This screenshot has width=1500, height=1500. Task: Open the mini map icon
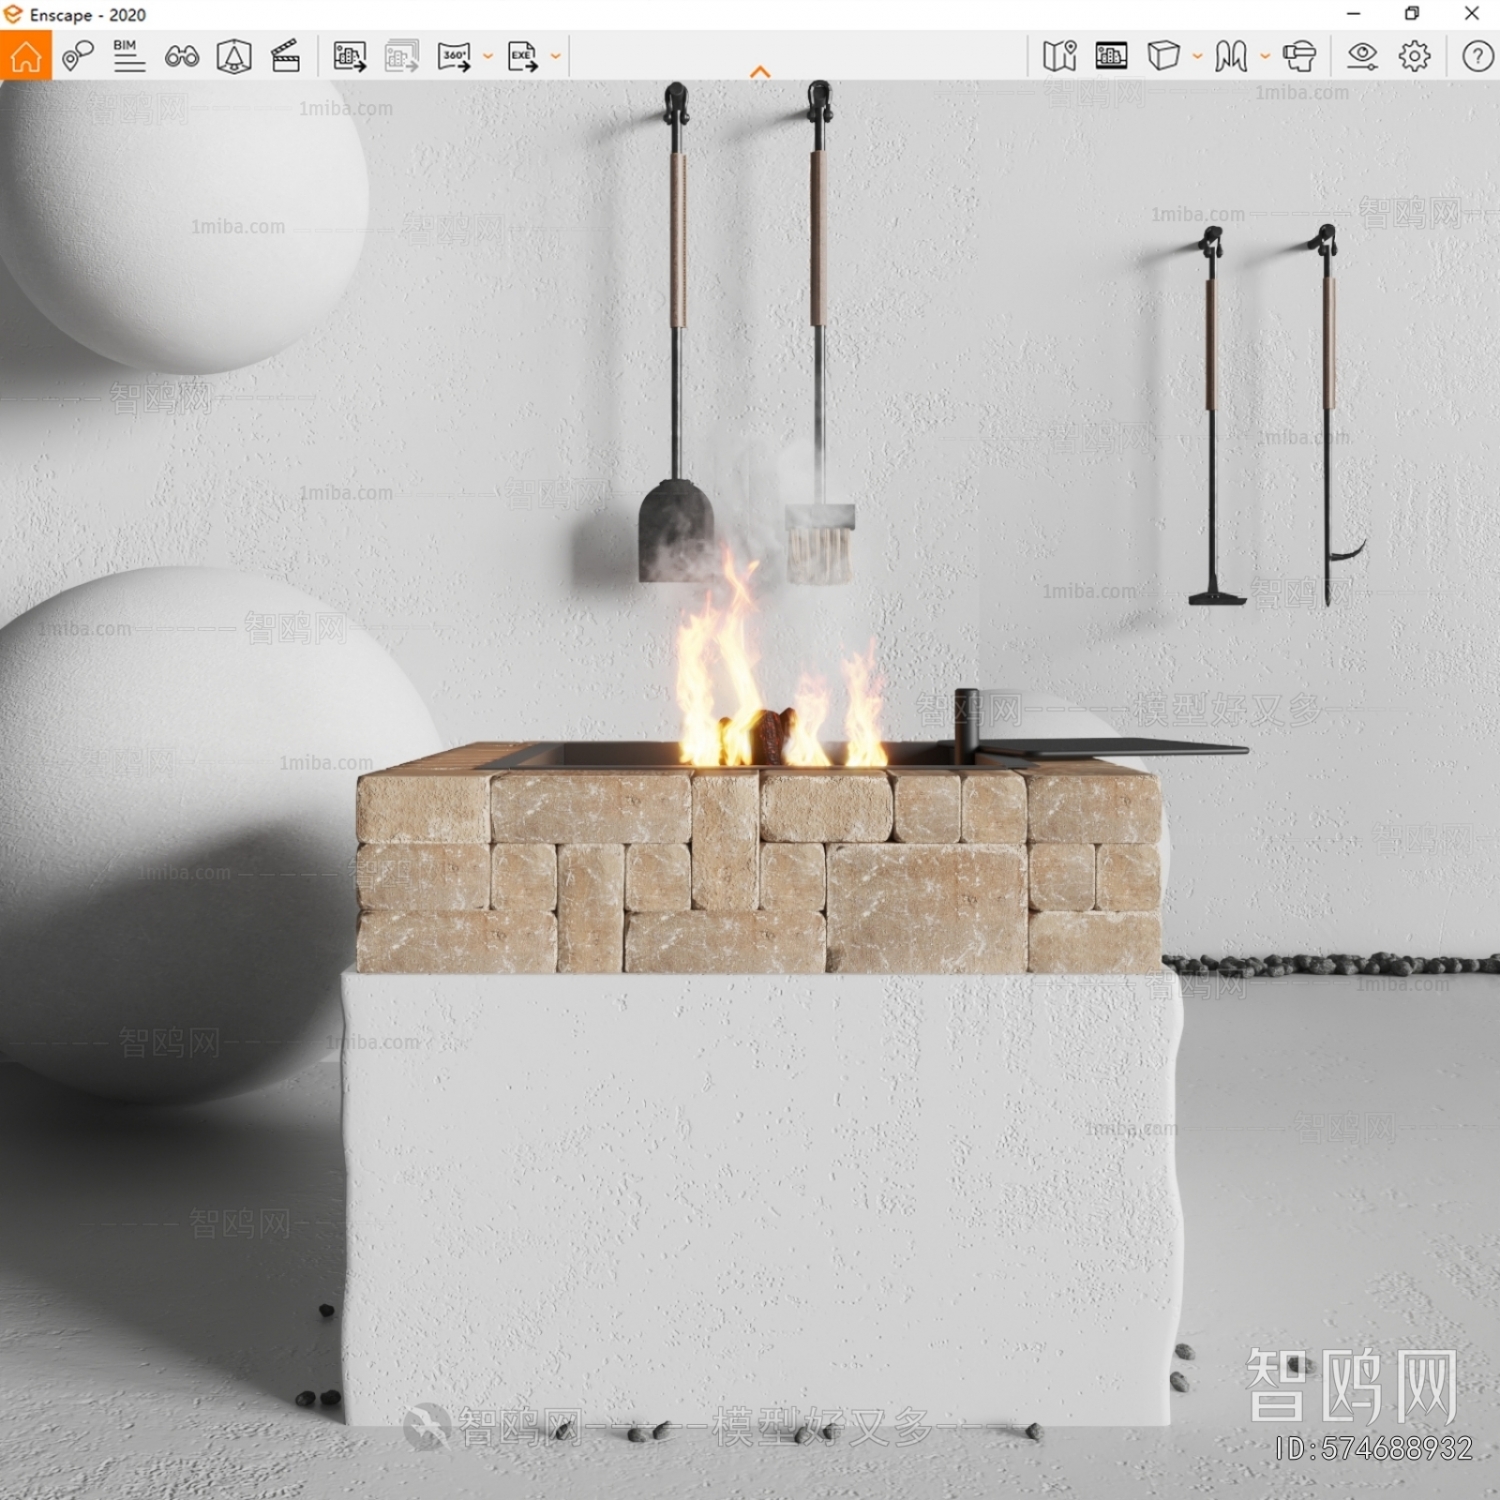(1060, 56)
